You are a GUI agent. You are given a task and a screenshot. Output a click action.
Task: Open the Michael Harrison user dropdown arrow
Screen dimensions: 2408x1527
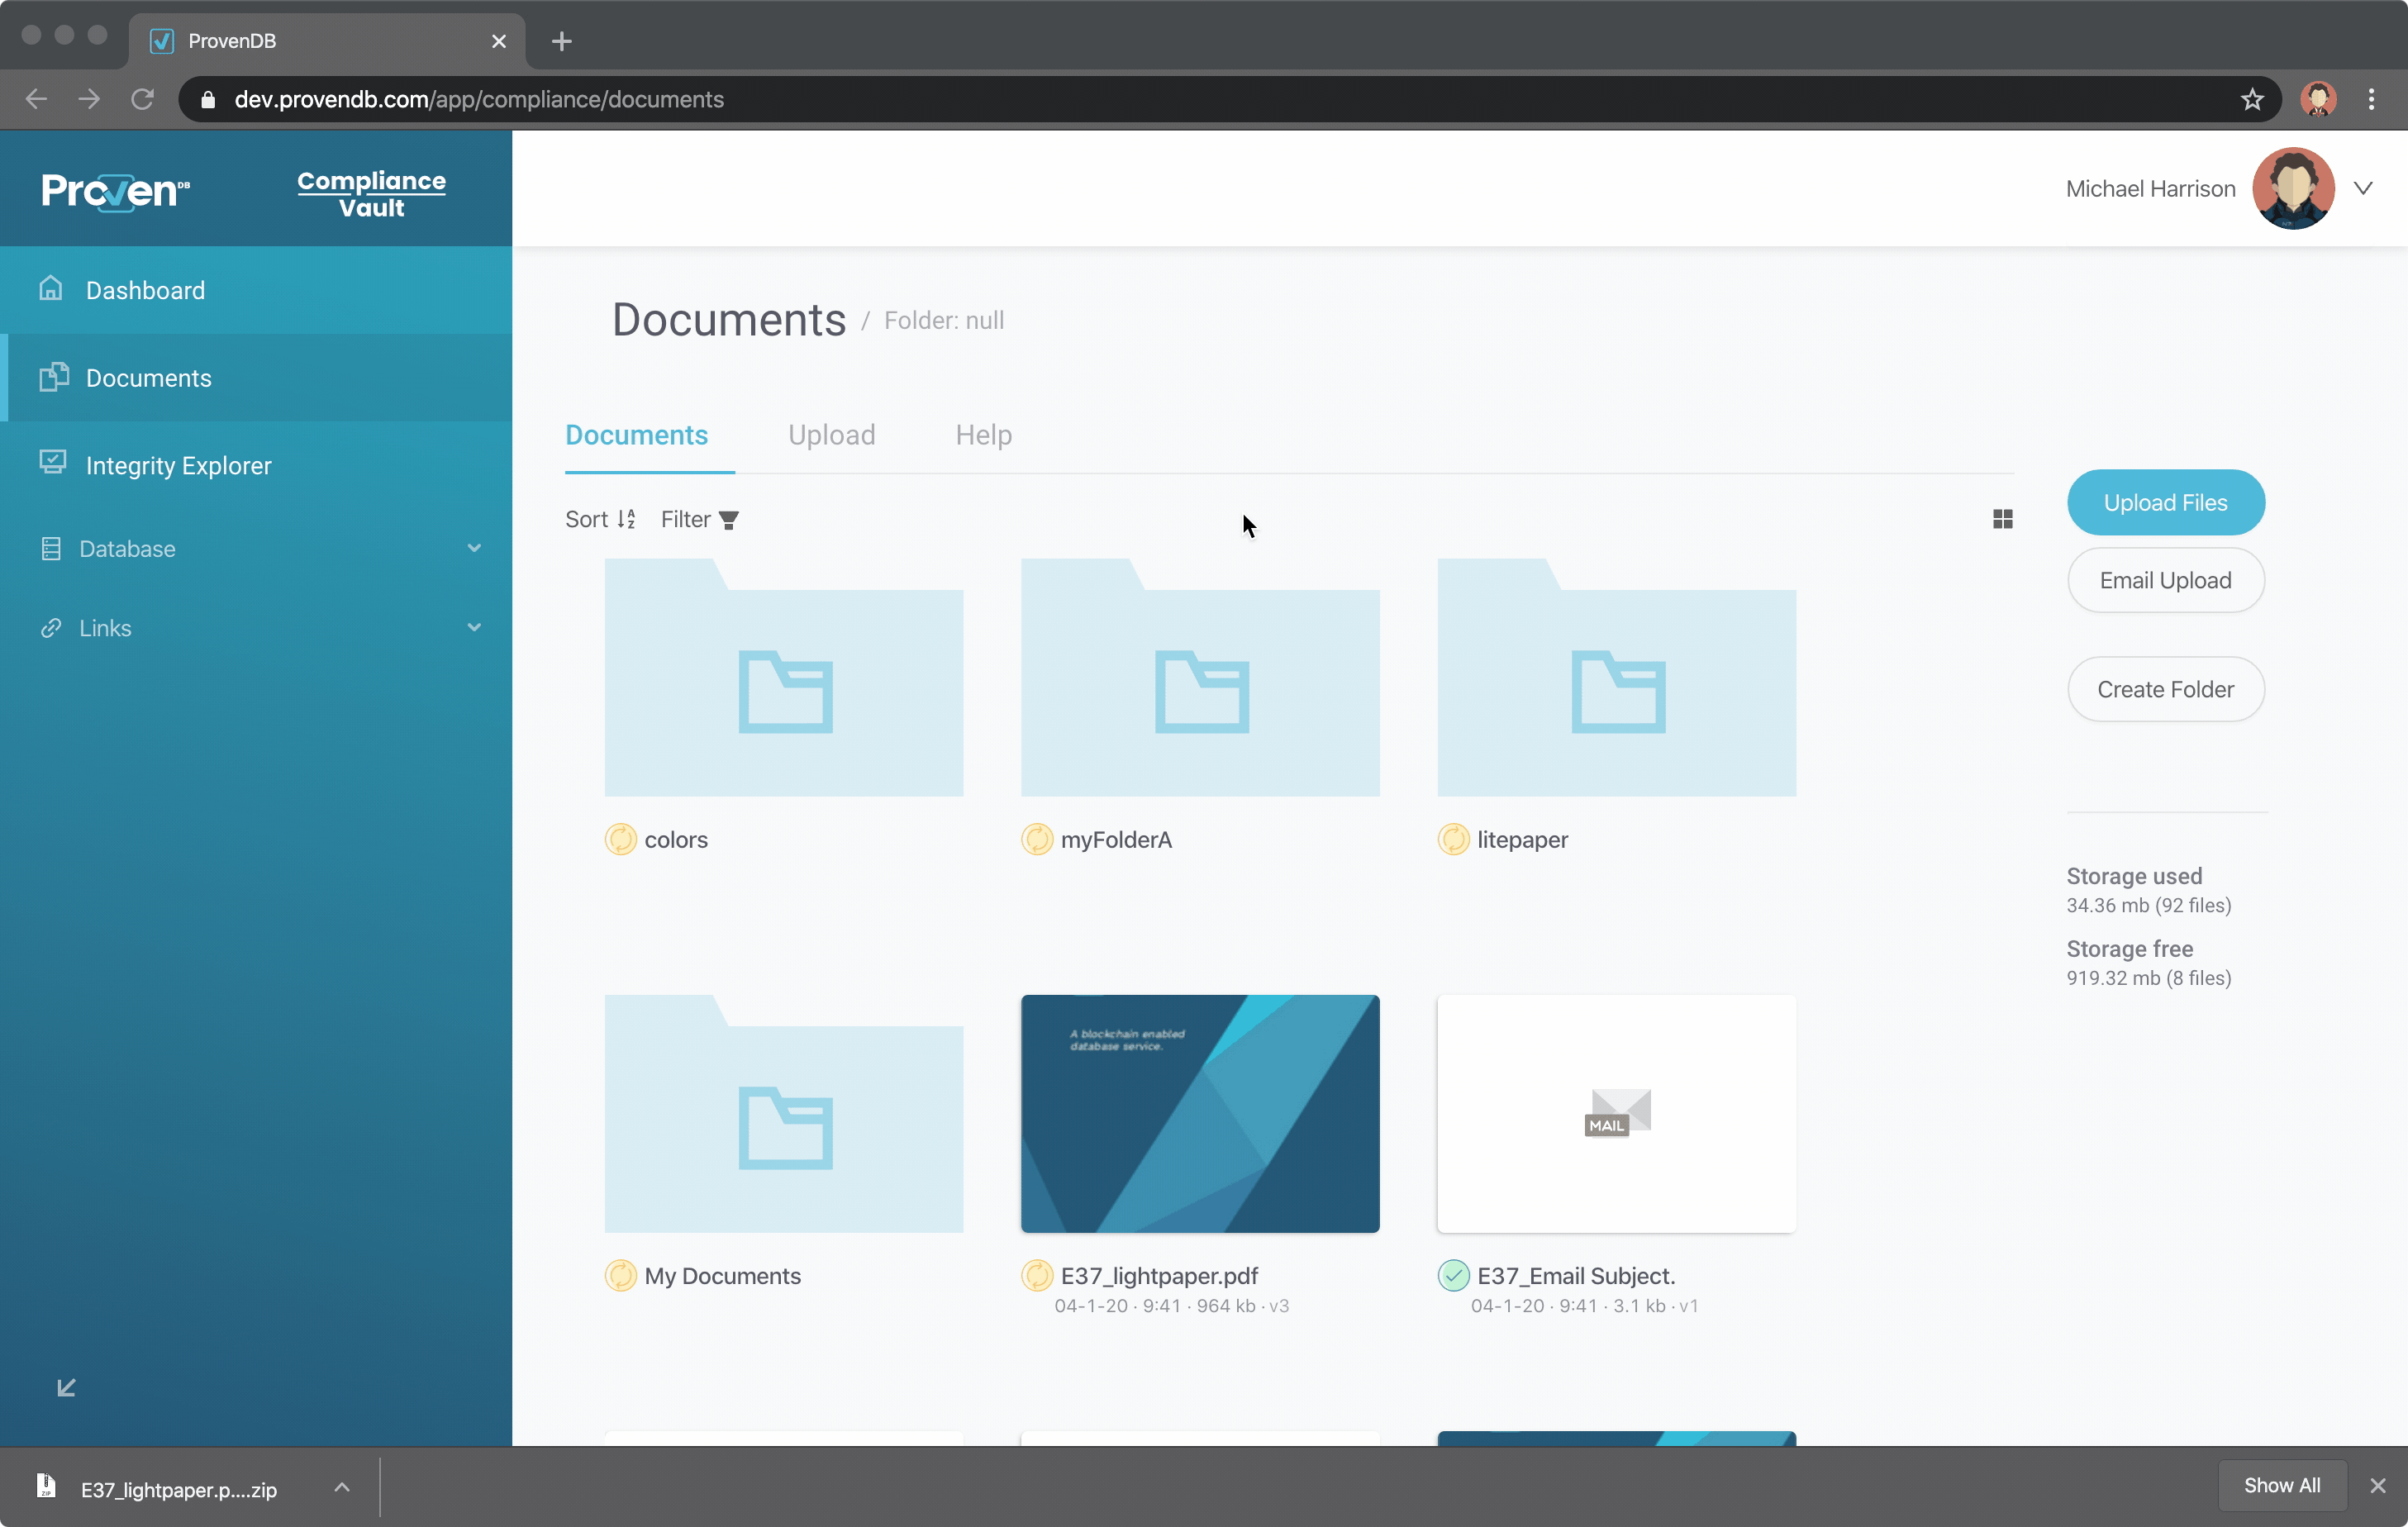2363,189
